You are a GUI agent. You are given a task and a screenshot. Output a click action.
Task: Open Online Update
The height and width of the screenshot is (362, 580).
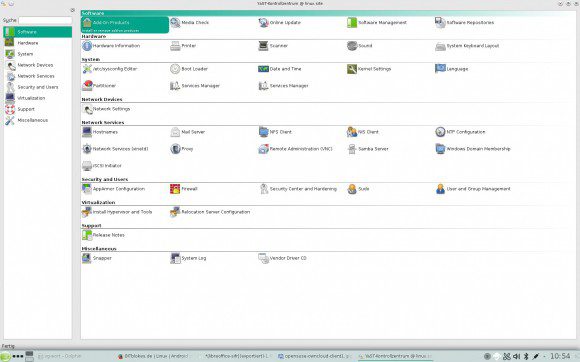pyautogui.click(x=280, y=23)
